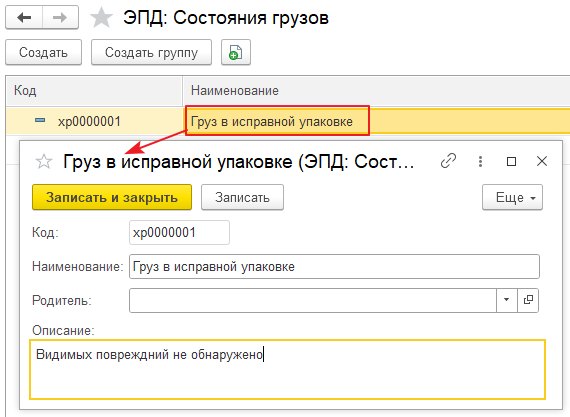The height and width of the screenshot is (417, 570).
Task: Click the Записать button
Action: pyautogui.click(x=242, y=197)
